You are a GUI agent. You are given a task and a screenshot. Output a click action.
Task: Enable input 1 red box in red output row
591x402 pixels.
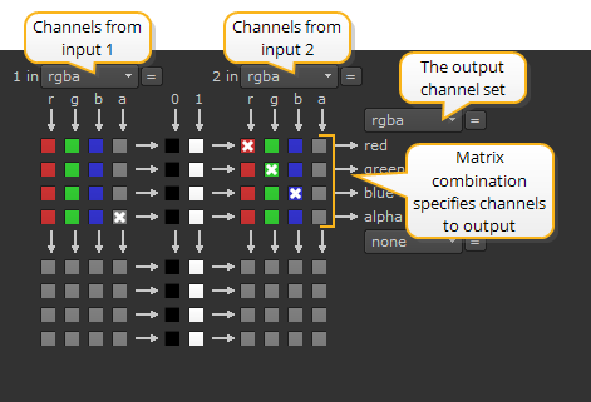point(48,146)
